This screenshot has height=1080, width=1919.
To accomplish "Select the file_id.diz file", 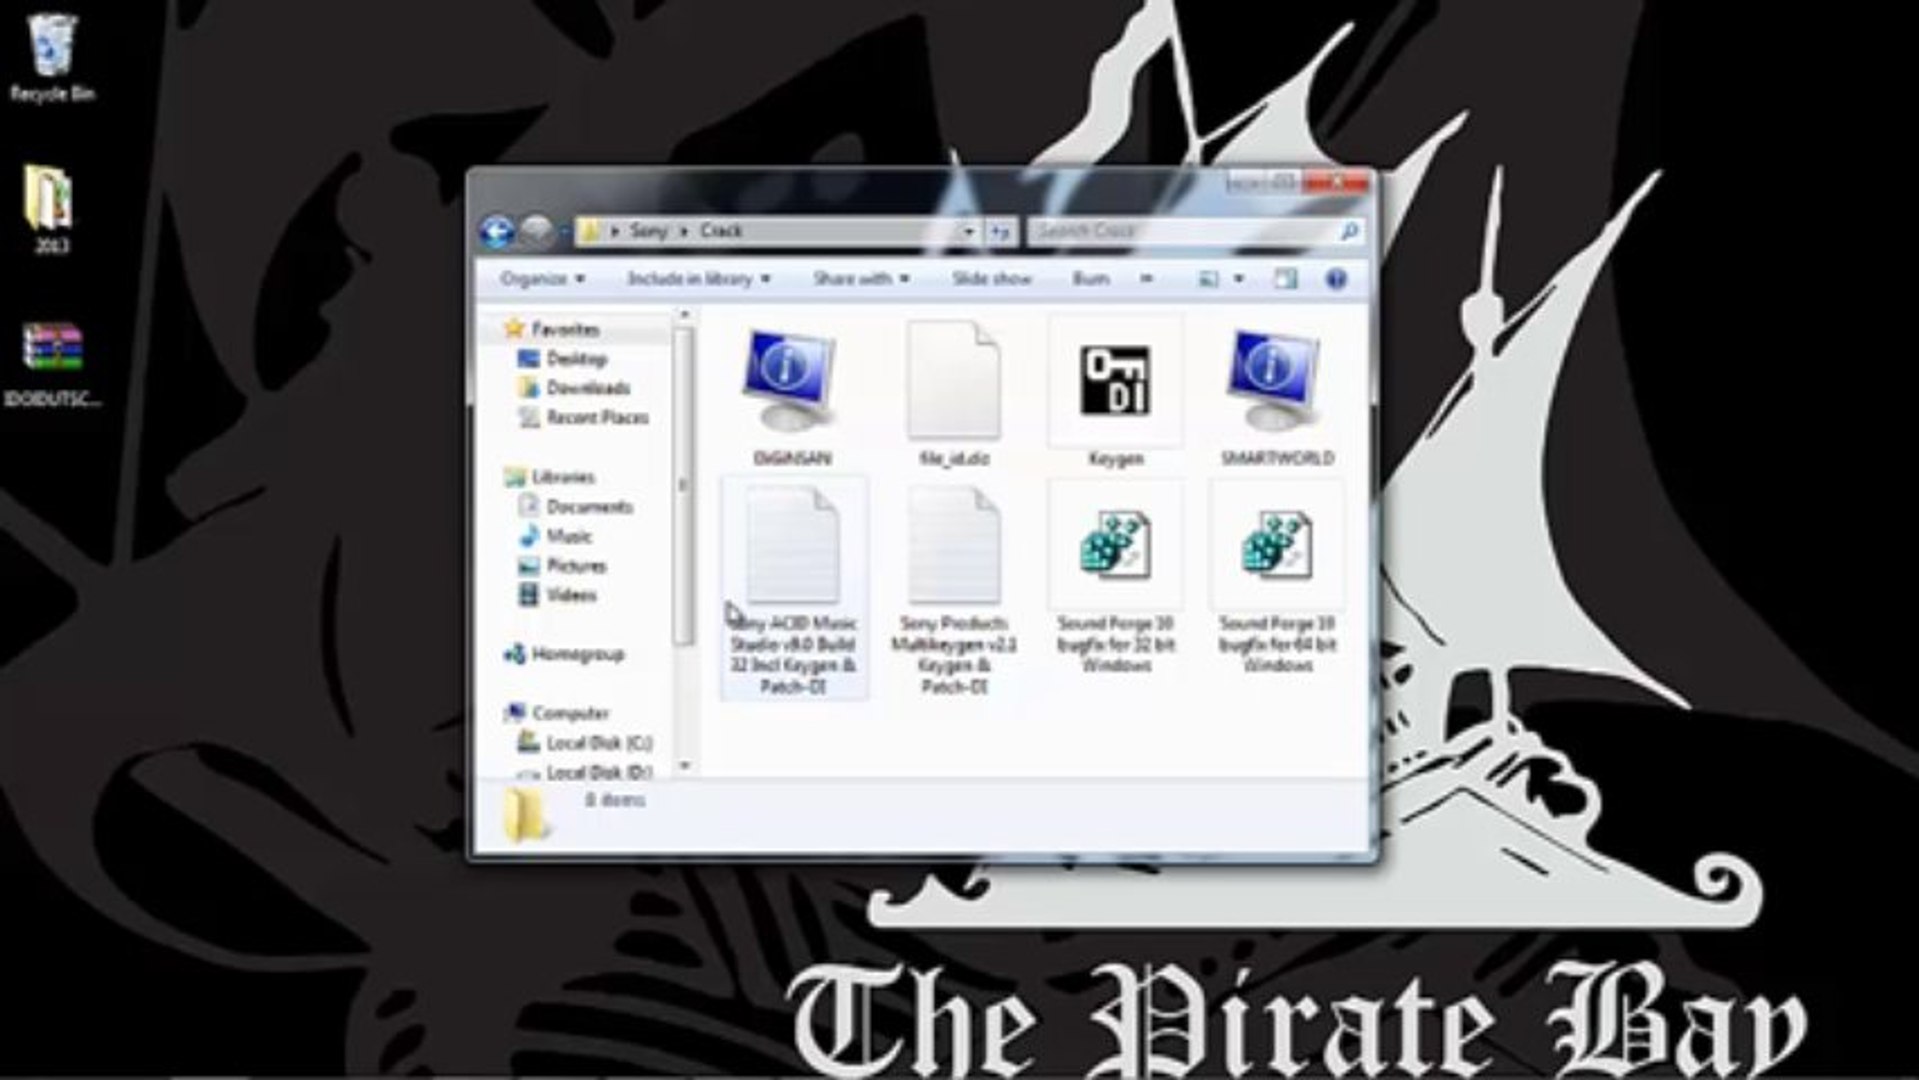I will (x=954, y=394).
